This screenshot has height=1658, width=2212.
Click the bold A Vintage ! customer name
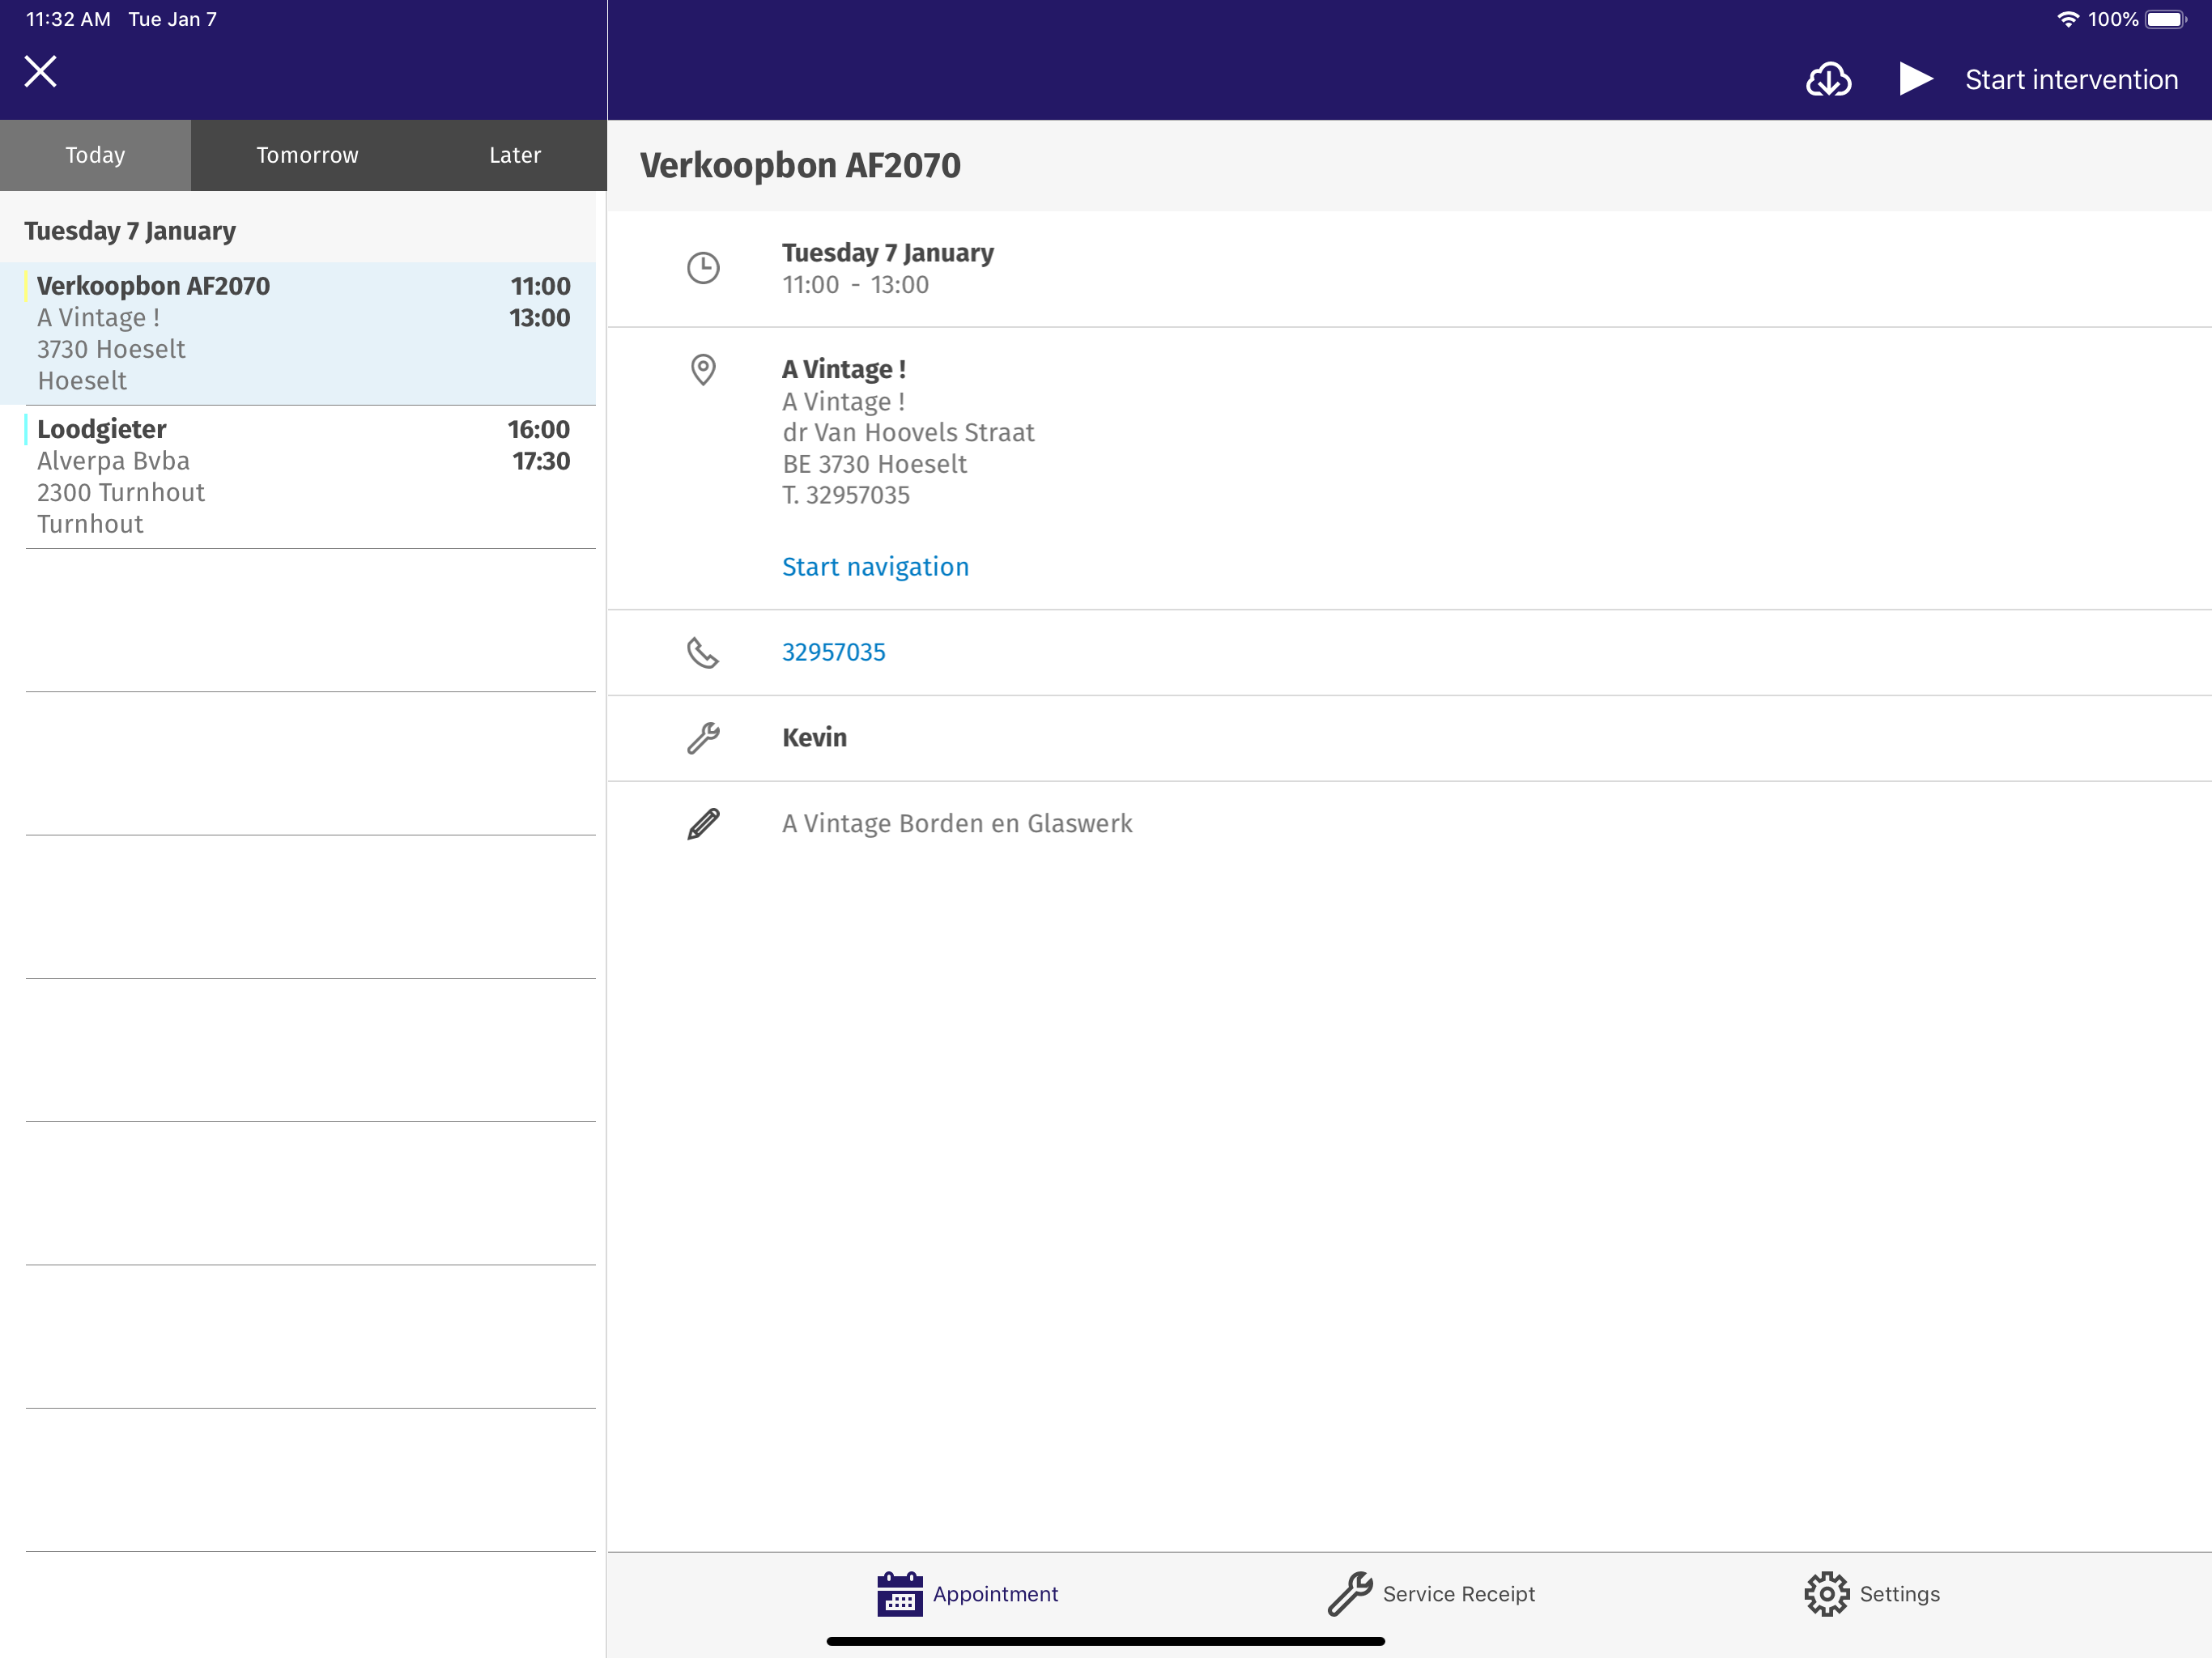click(844, 370)
